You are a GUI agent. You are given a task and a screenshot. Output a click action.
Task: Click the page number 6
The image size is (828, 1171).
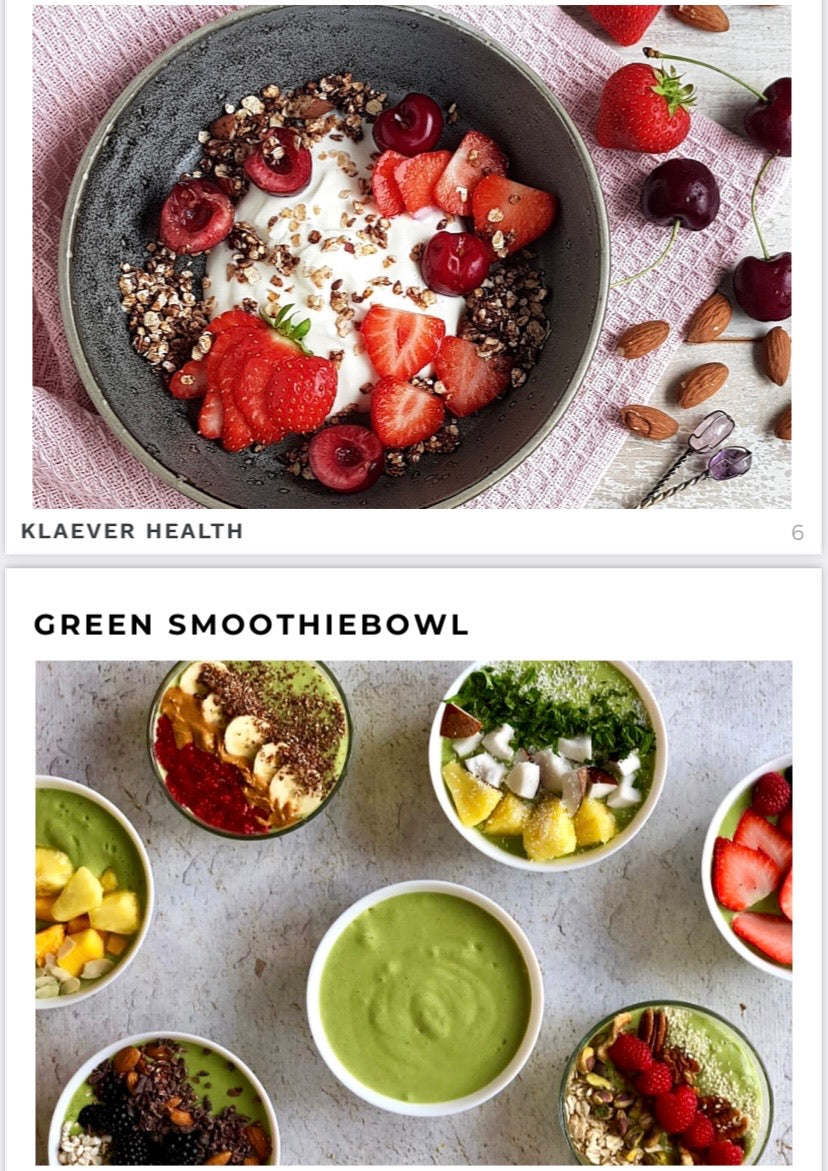tap(797, 532)
